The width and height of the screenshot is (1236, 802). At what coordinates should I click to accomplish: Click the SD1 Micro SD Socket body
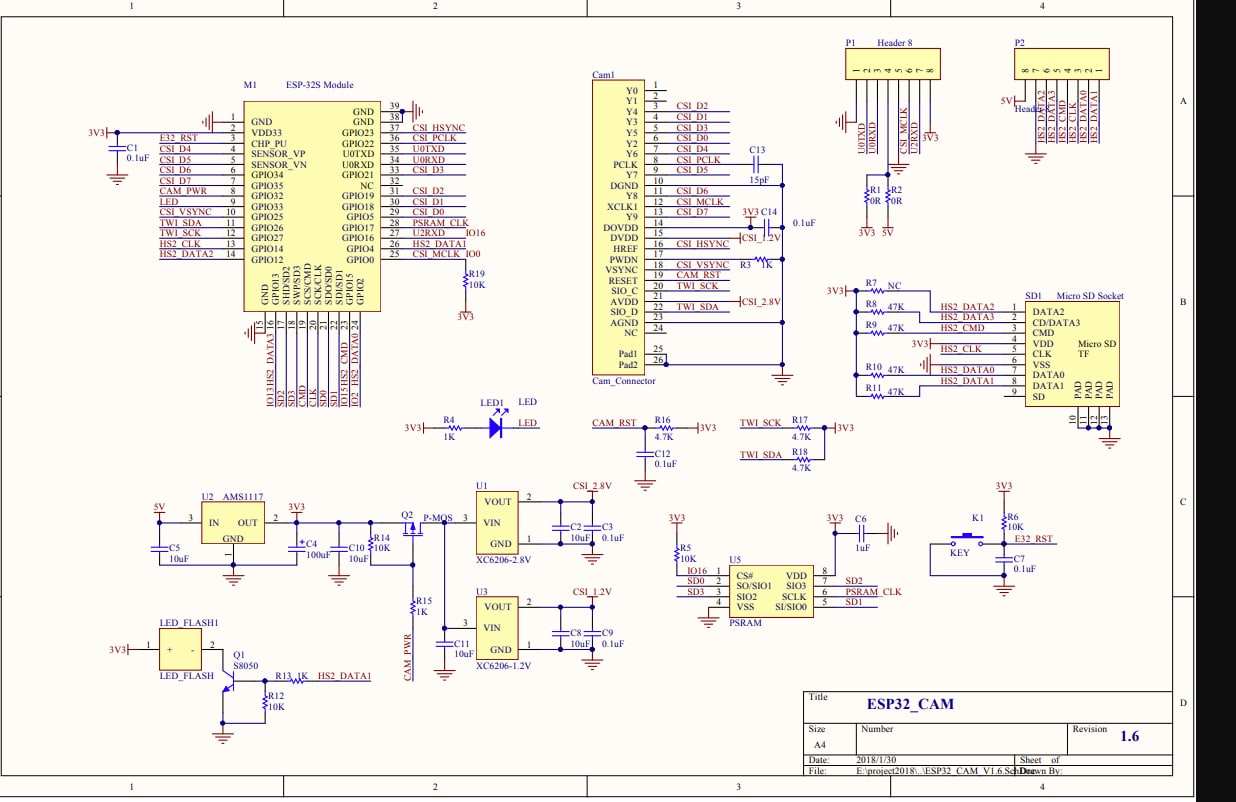coord(1071,354)
